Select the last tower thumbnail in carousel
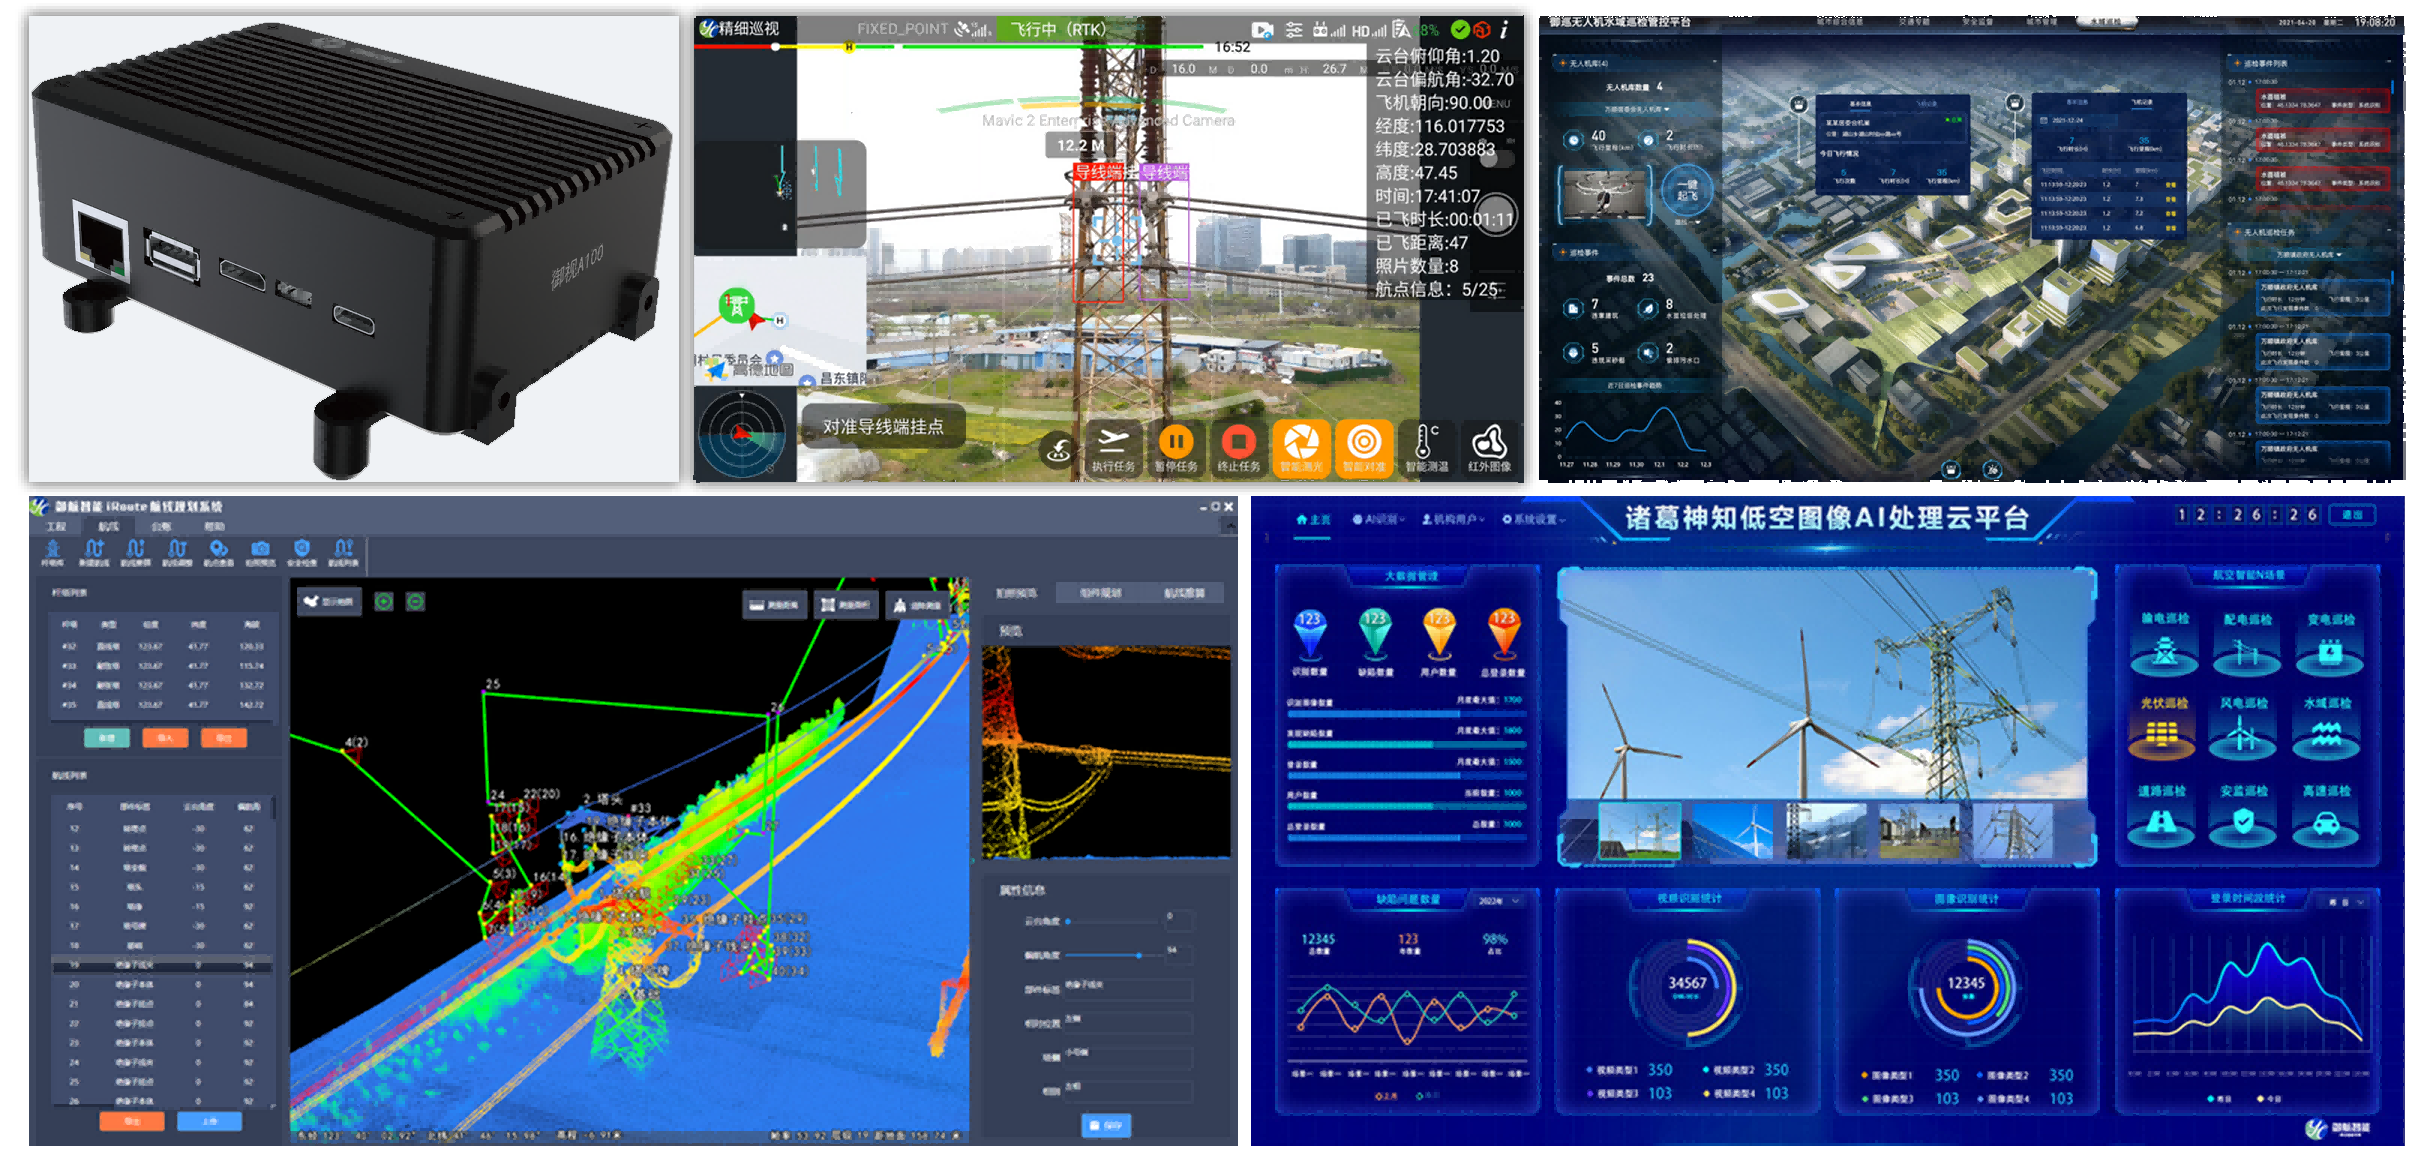The height and width of the screenshot is (1165, 2429). [x=2011, y=830]
